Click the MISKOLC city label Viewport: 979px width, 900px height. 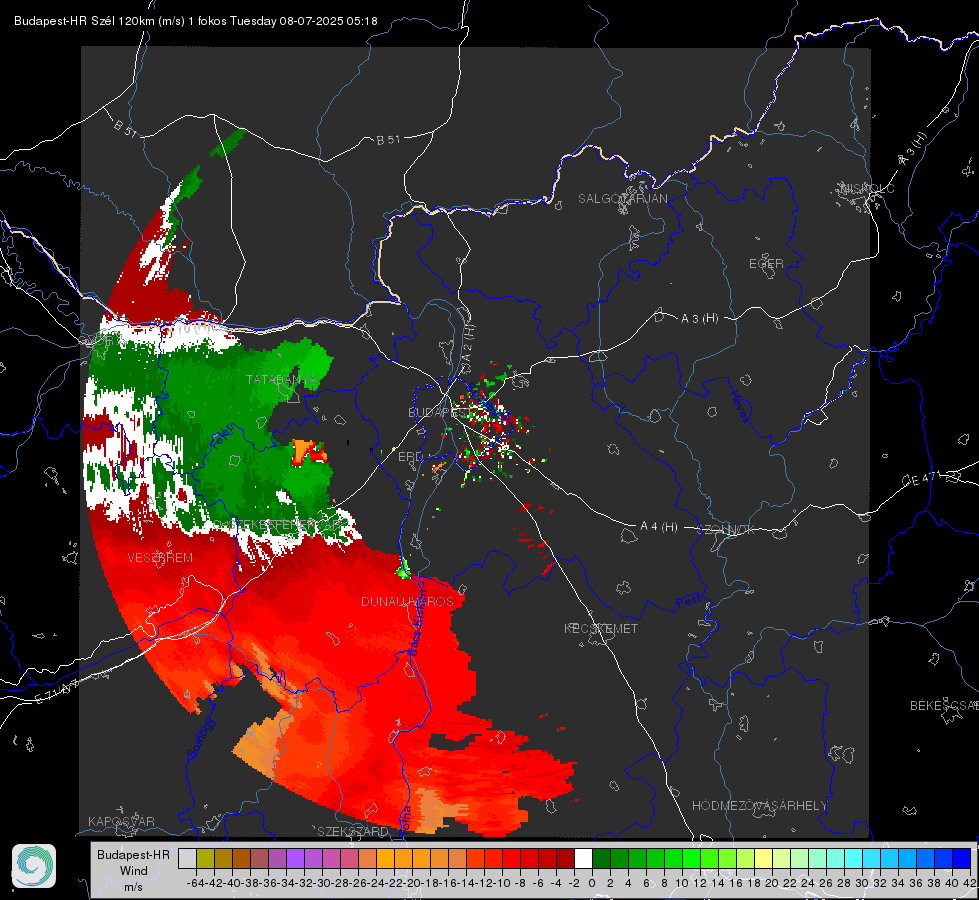point(867,188)
